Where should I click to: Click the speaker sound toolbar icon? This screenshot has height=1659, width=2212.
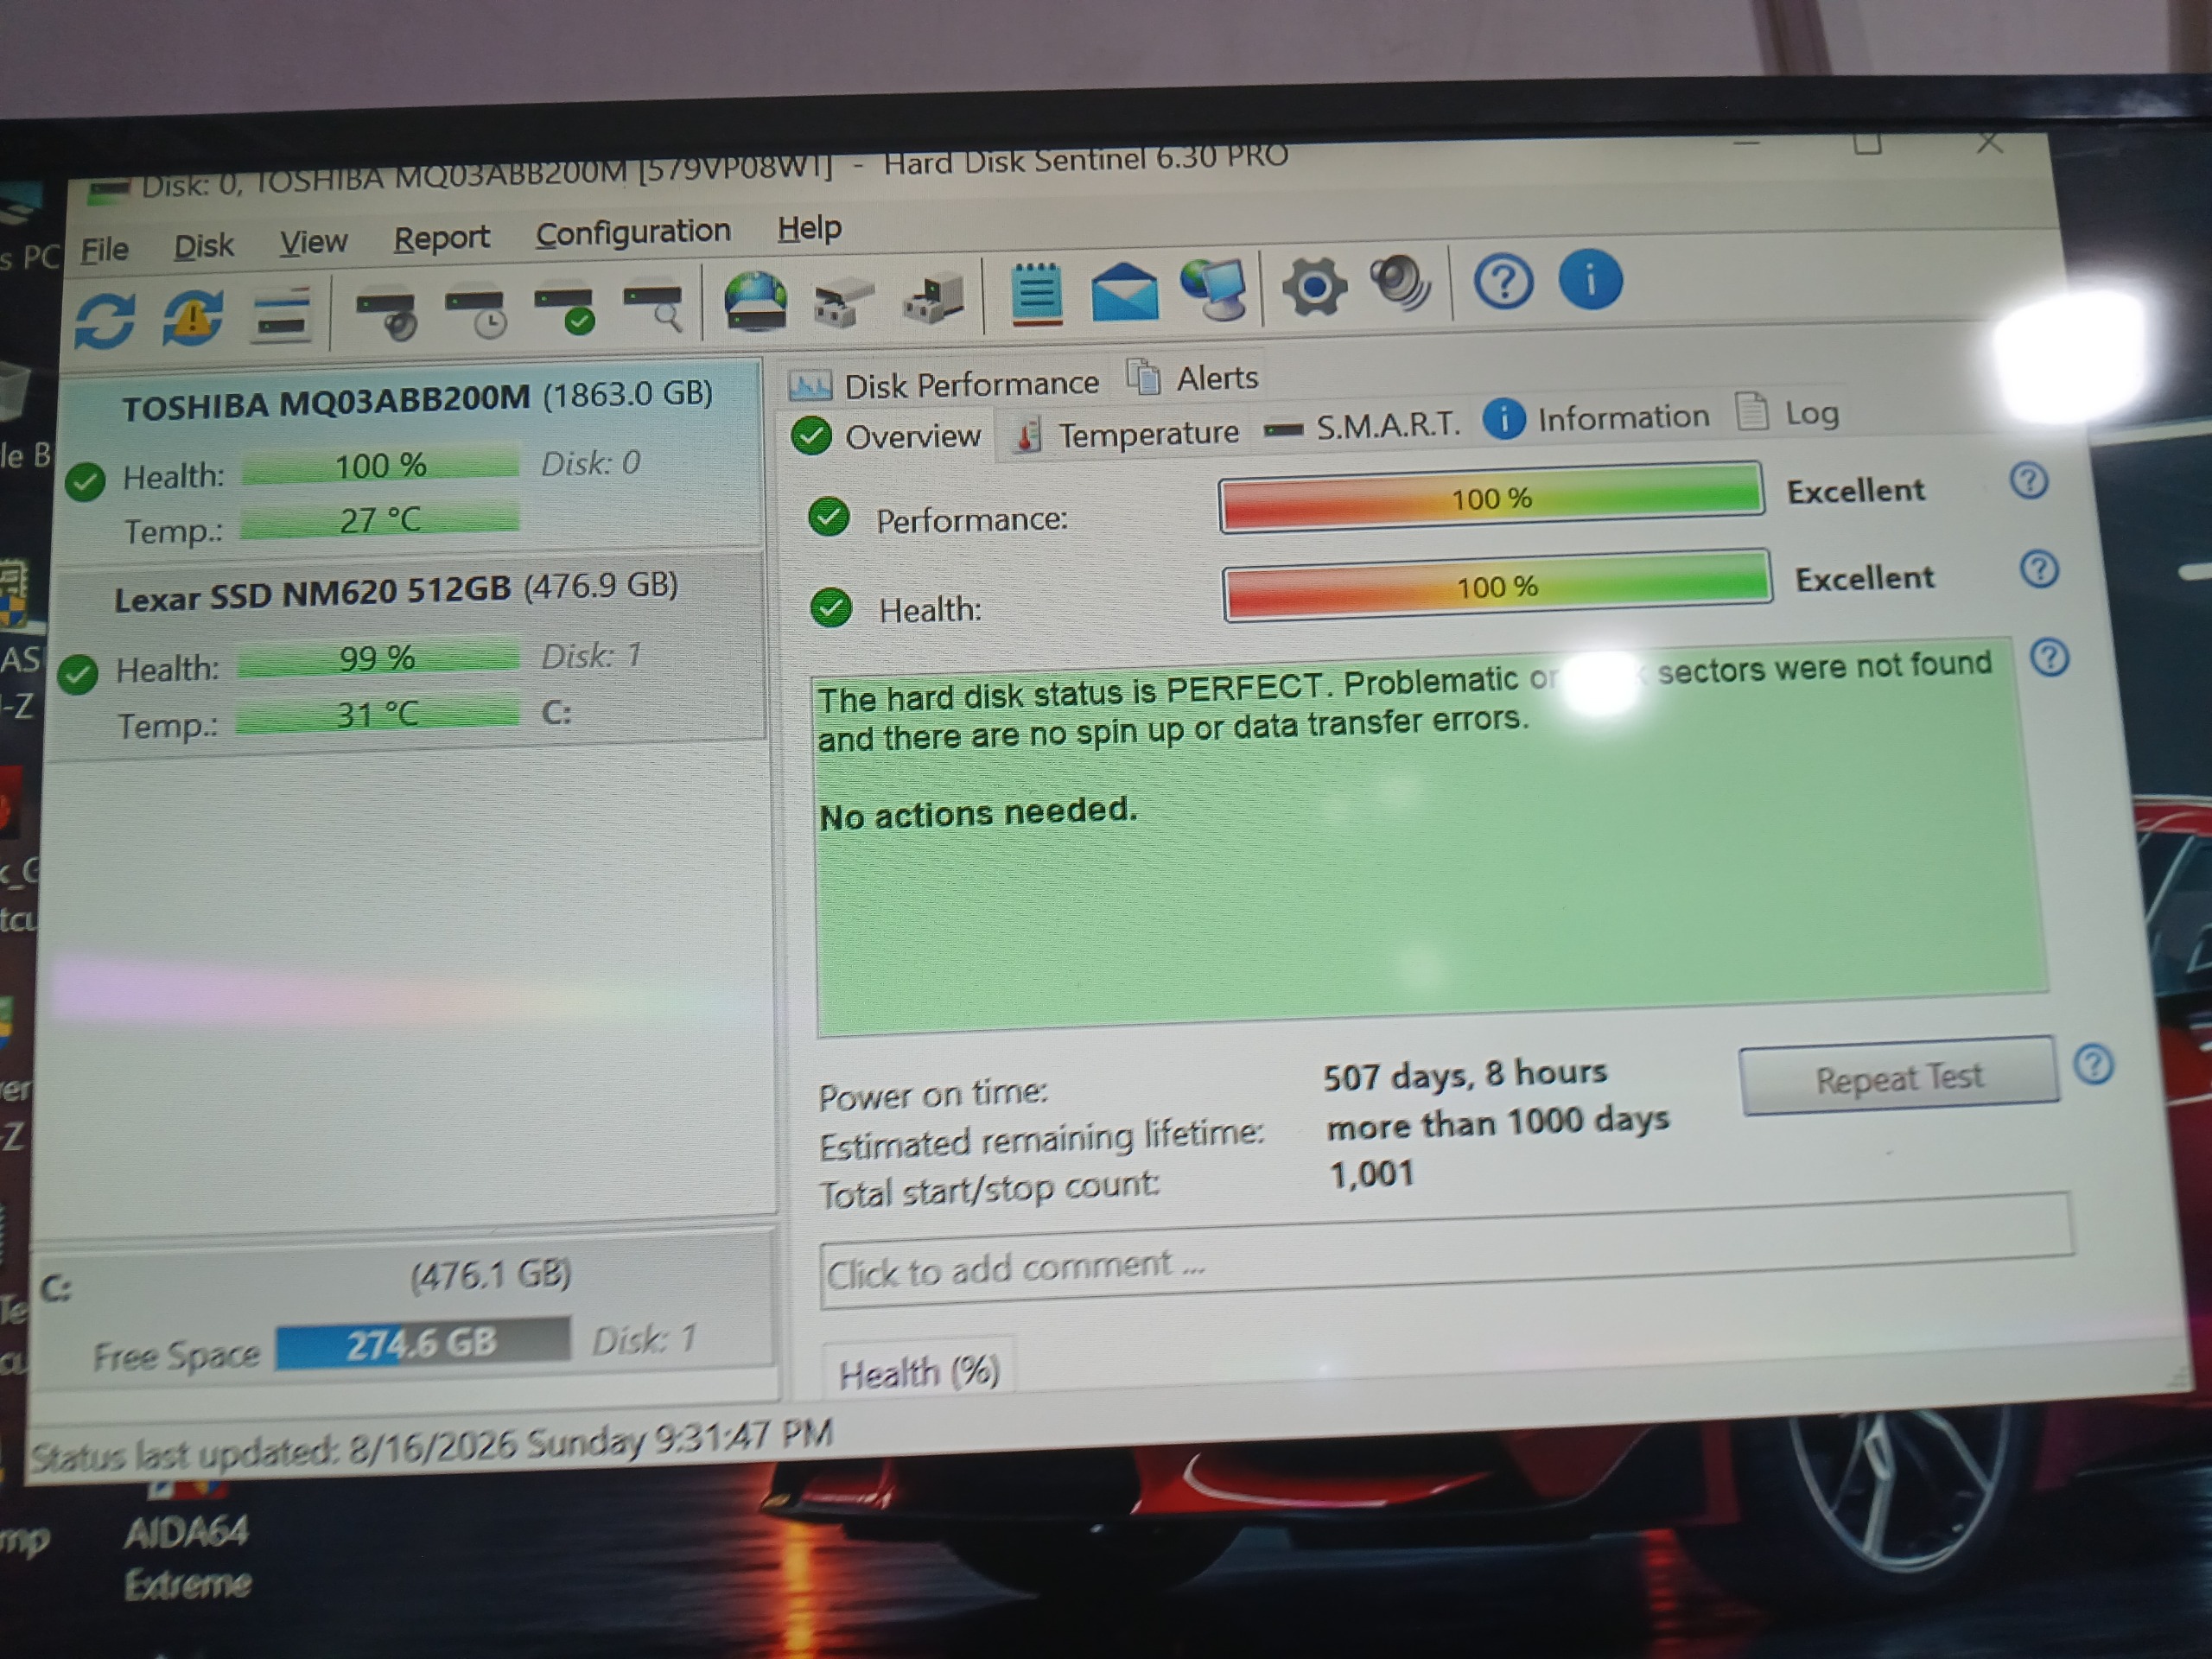[1400, 284]
